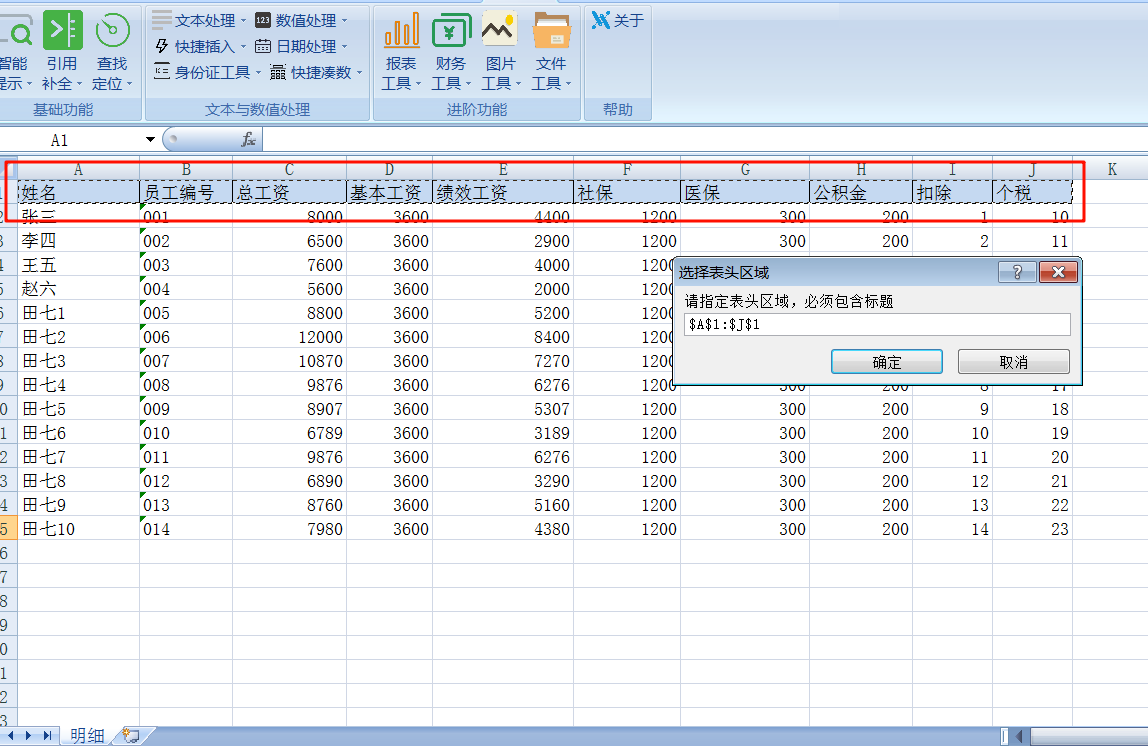The width and height of the screenshot is (1148, 746).
Task: Go to previous sheet tab arrow
Action: pos(10,736)
